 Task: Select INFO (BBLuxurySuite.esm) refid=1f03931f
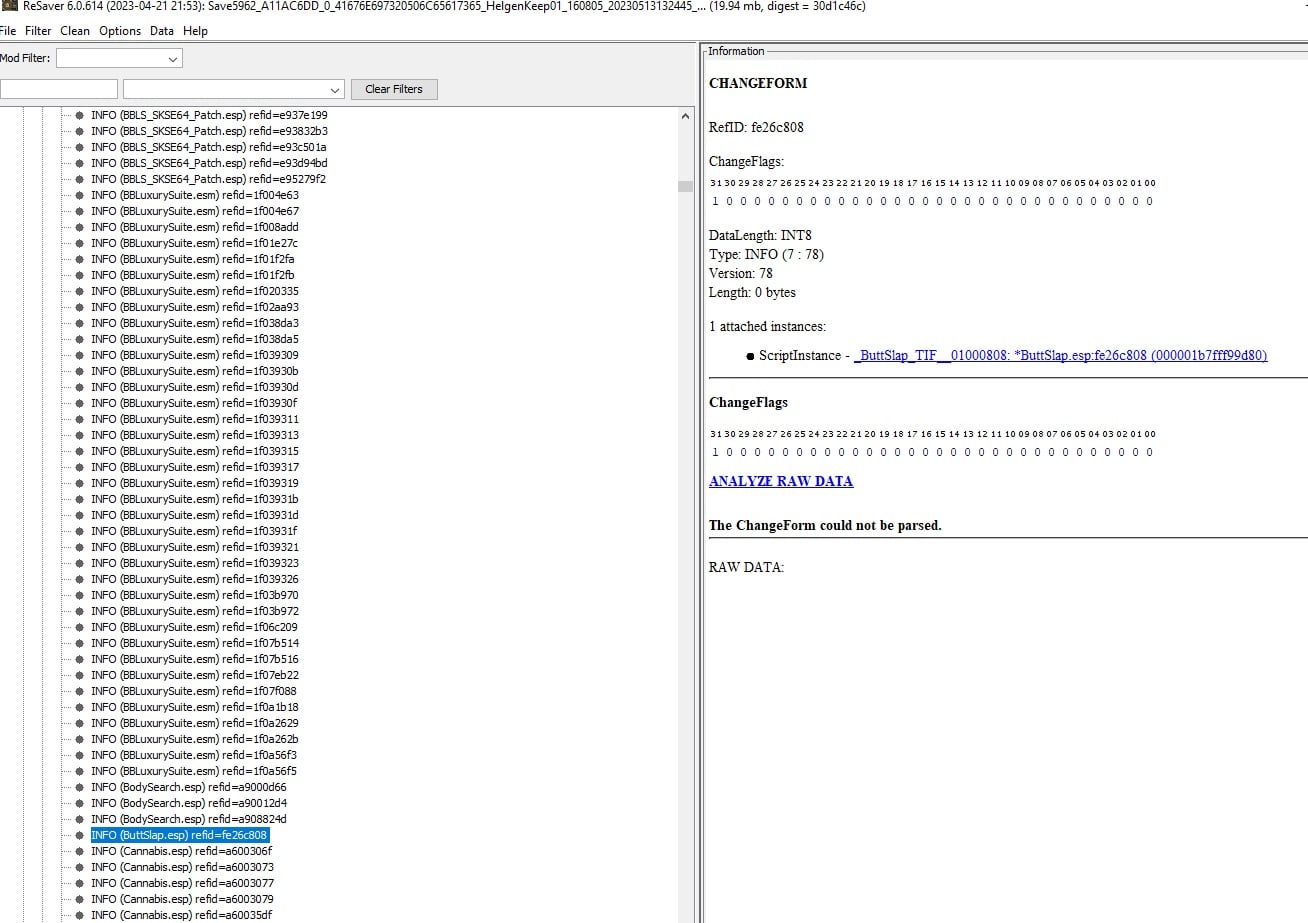tap(195, 531)
